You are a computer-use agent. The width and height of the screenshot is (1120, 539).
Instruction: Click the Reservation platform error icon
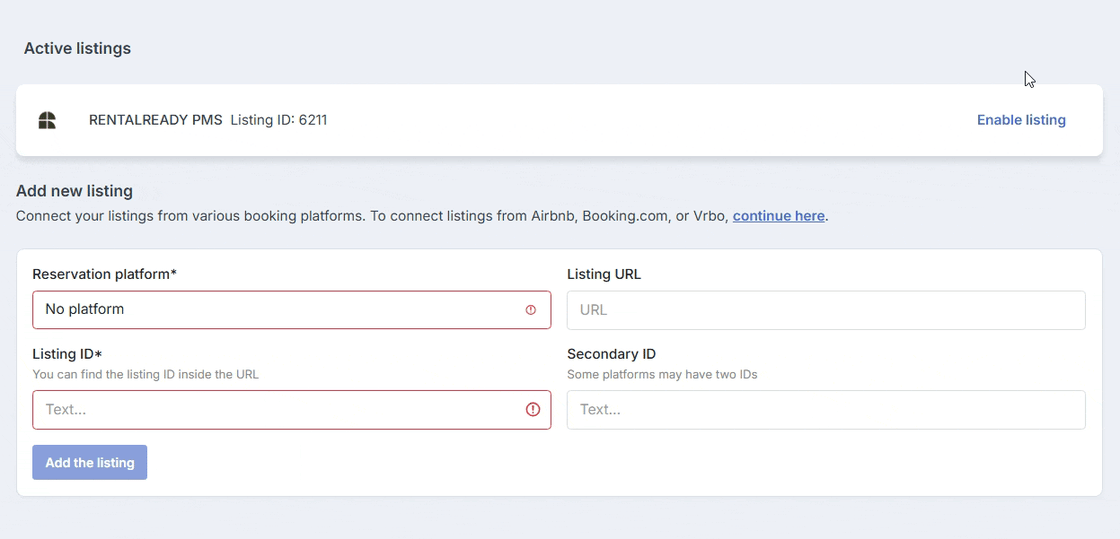coord(530,310)
